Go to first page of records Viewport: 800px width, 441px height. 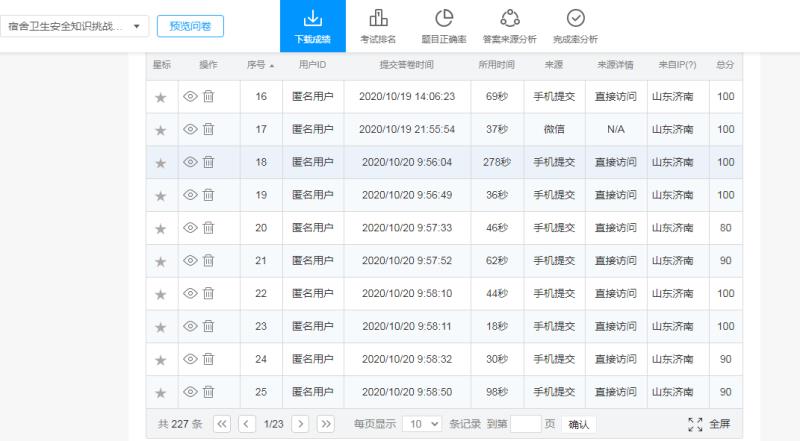coord(222,424)
